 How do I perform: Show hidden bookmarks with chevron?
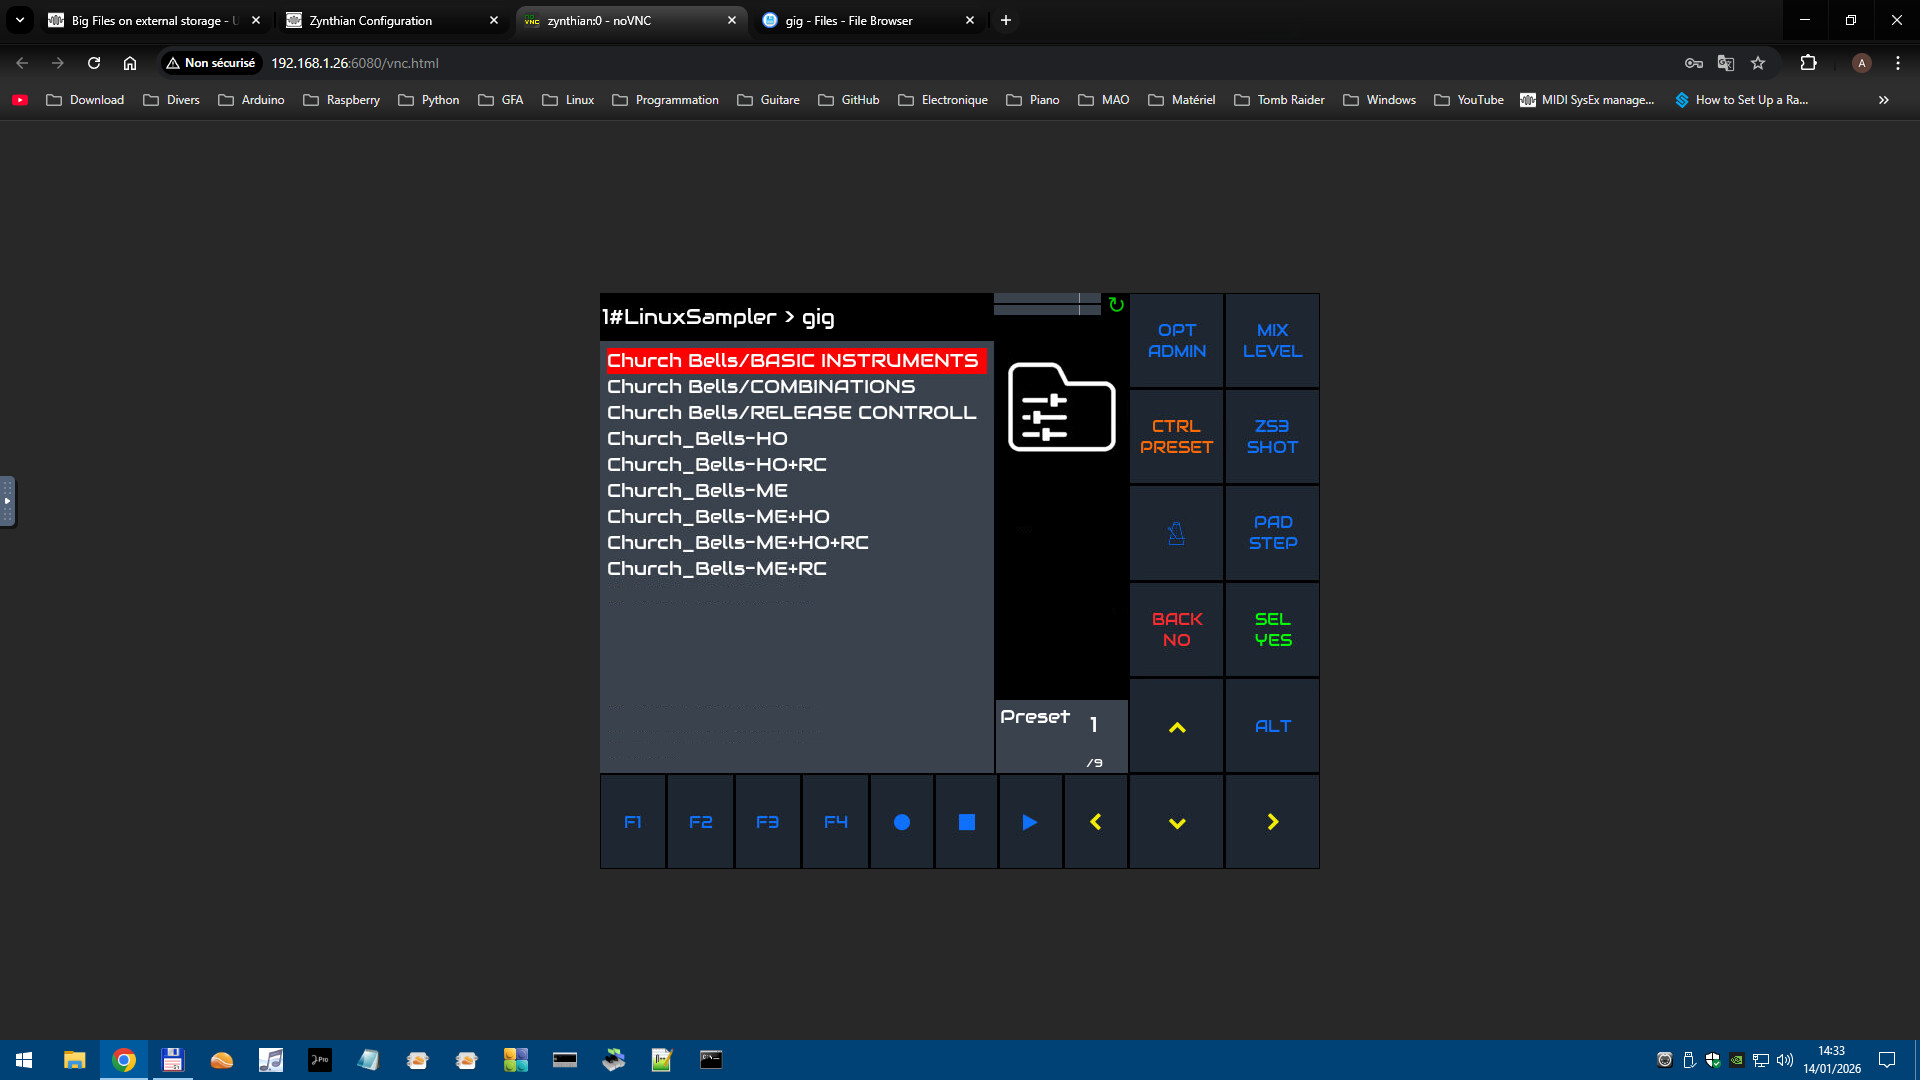(1883, 100)
